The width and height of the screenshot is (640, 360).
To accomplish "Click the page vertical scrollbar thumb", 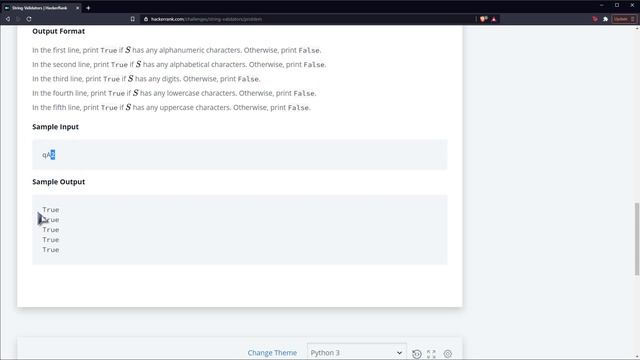I will coord(637,239).
